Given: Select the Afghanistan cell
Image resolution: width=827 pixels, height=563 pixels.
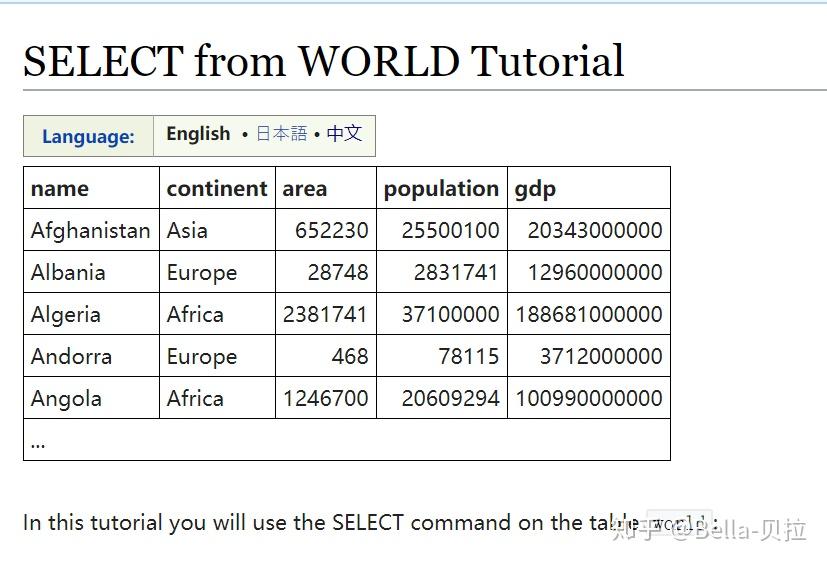Looking at the screenshot, I should pos(91,230).
